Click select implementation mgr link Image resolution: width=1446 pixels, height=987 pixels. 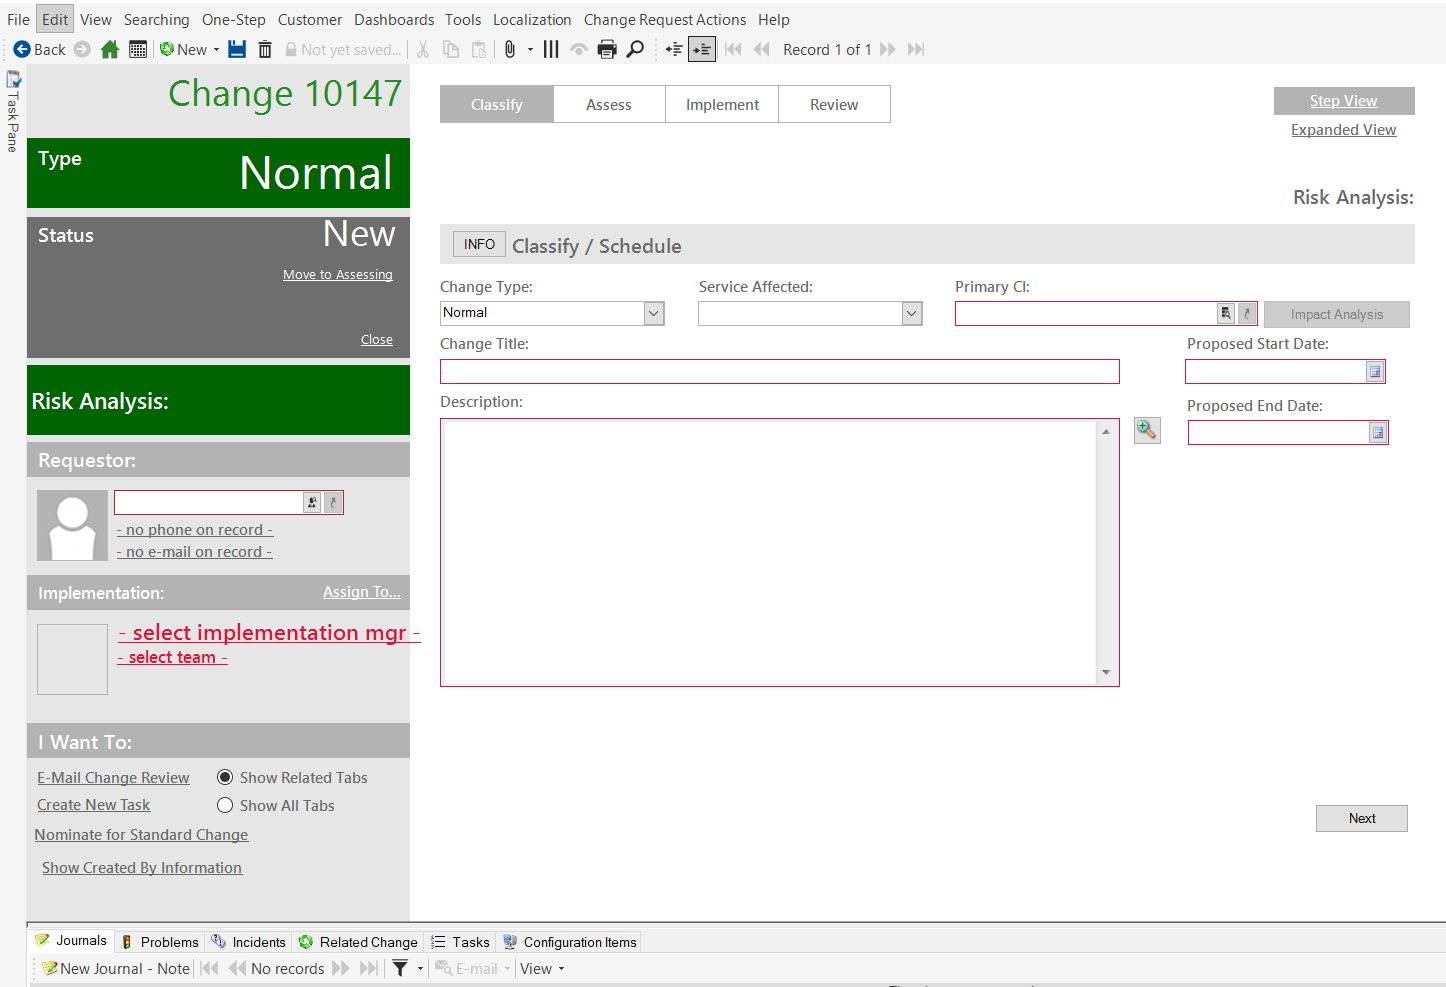[x=269, y=632]
